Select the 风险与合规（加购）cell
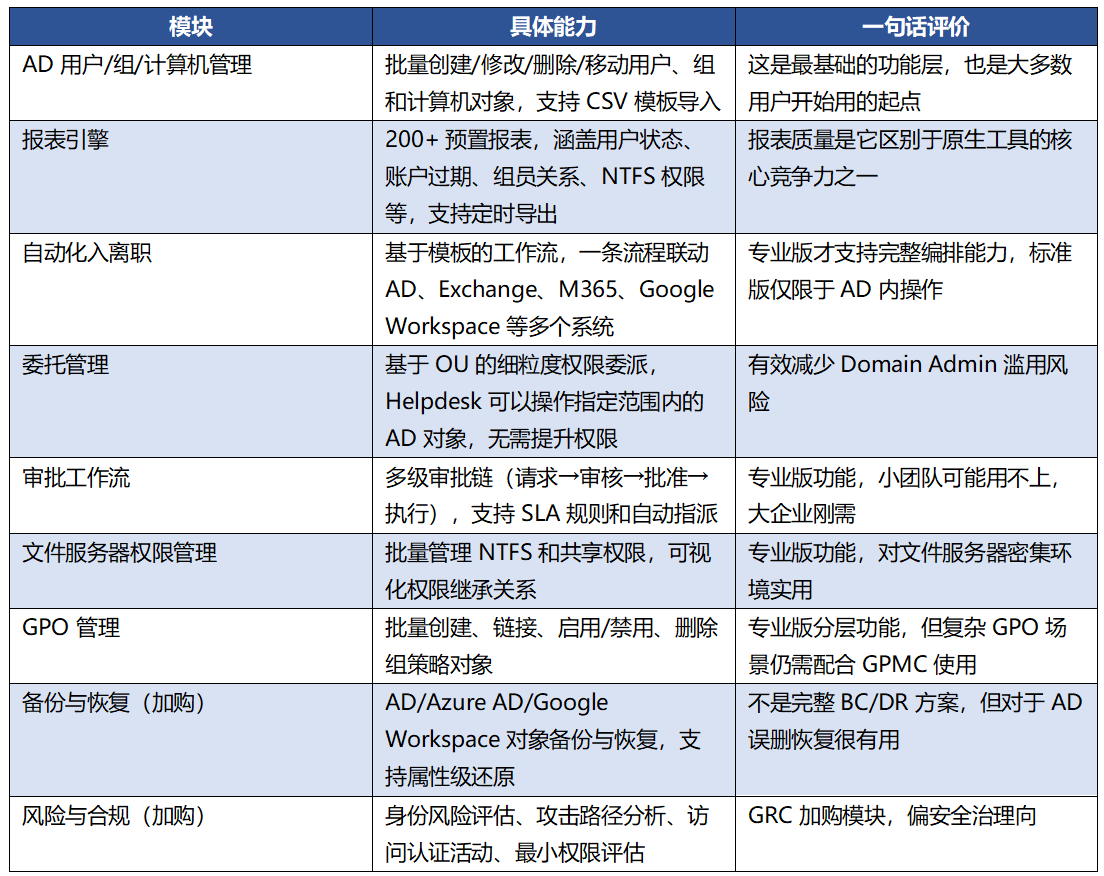The height and width of the screenshot is (876, 1104). pos(191,834)
